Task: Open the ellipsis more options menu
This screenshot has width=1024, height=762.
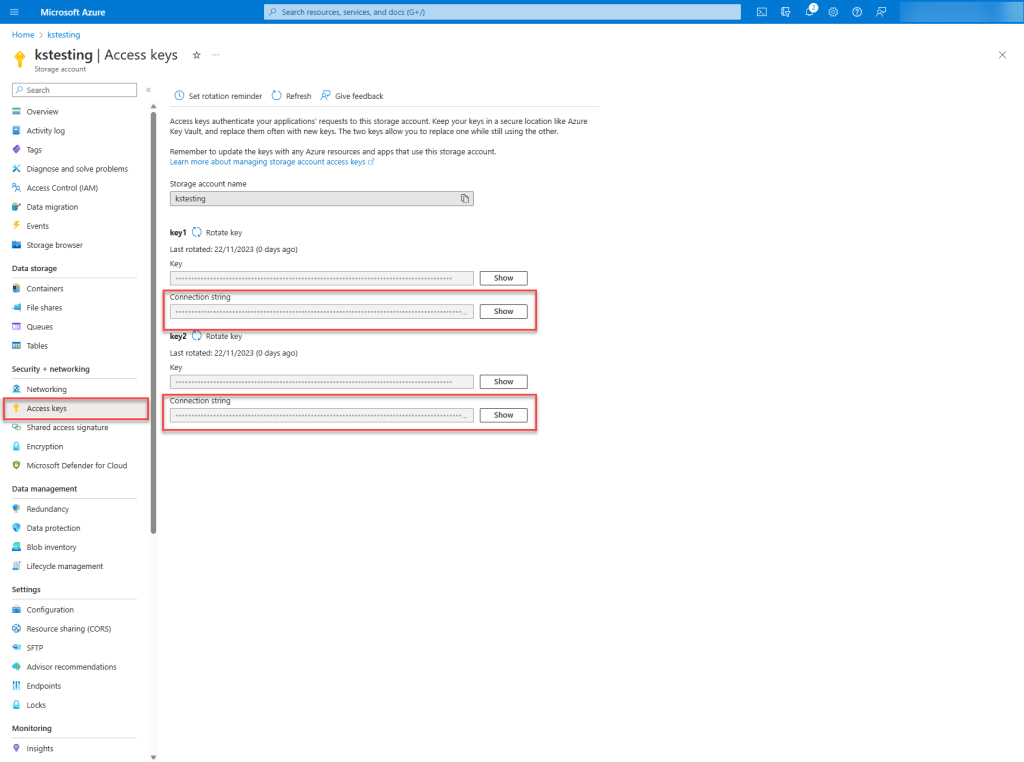Action: pyautogui.click(x=216, y=55)
